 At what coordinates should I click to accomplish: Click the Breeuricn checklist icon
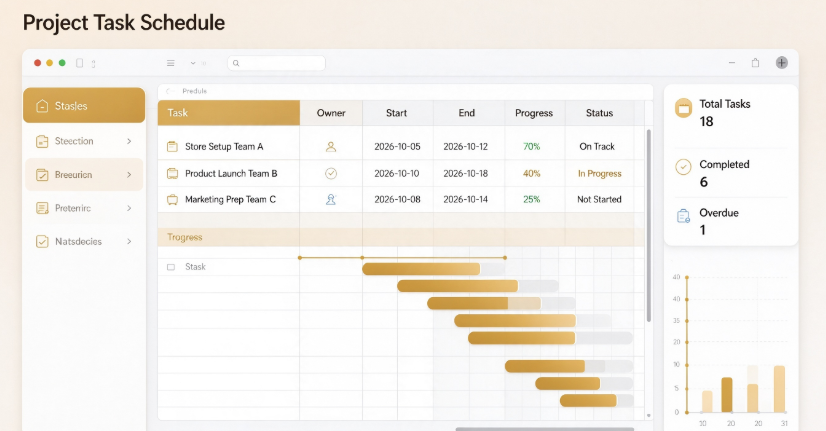point(42,175)
